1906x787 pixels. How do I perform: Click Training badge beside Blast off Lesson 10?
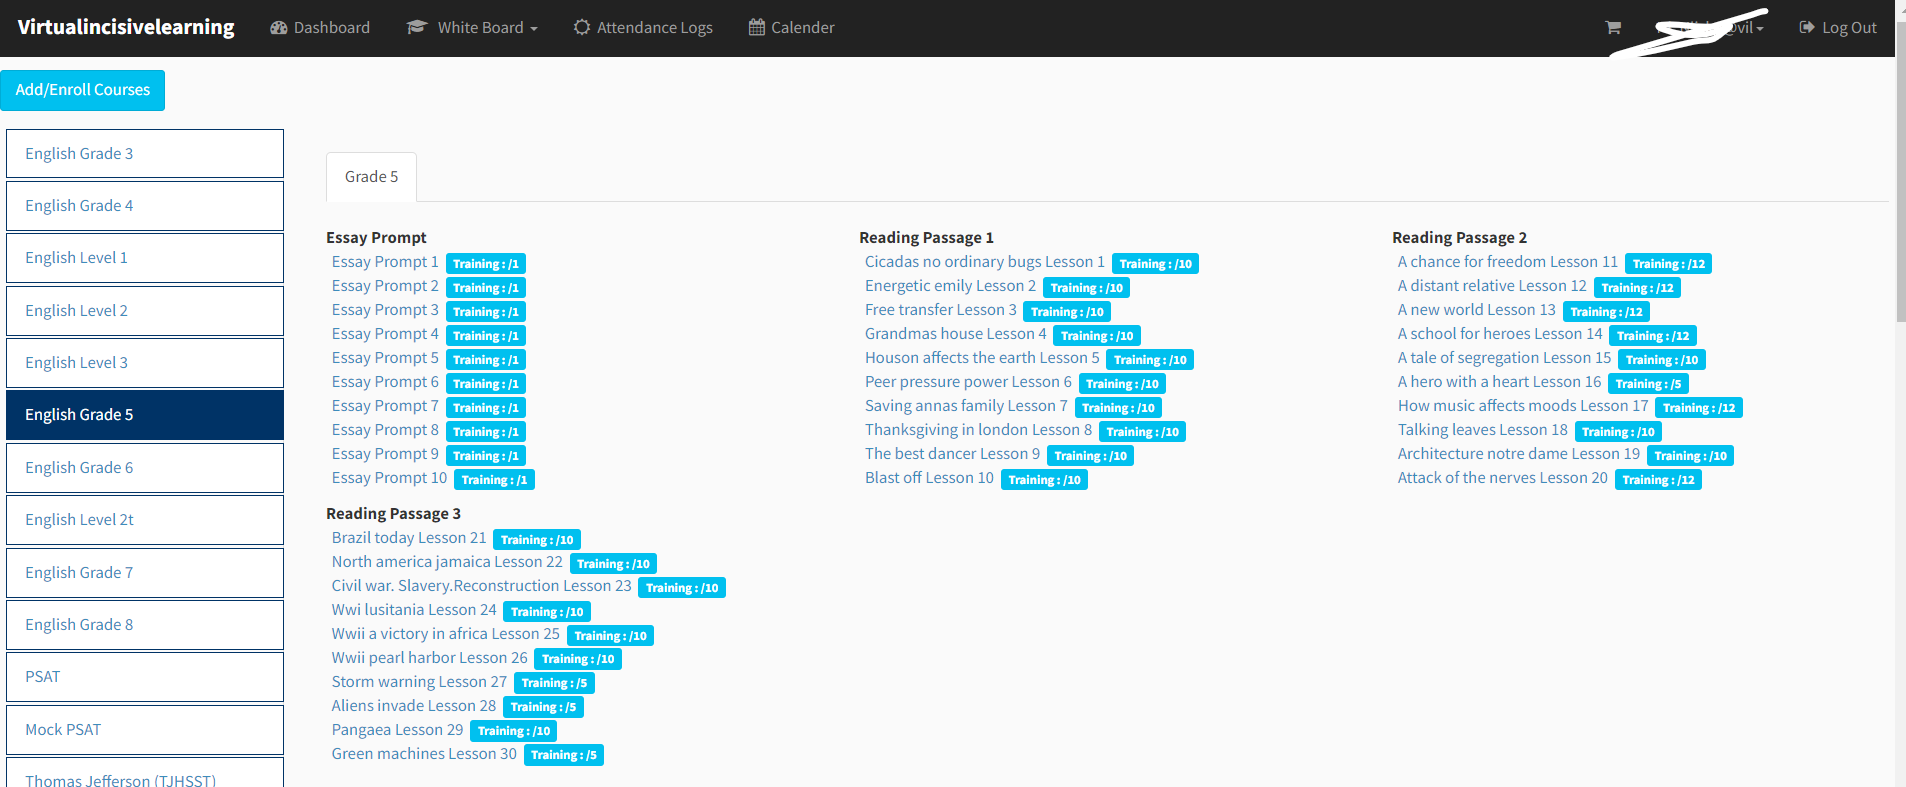1044,480
